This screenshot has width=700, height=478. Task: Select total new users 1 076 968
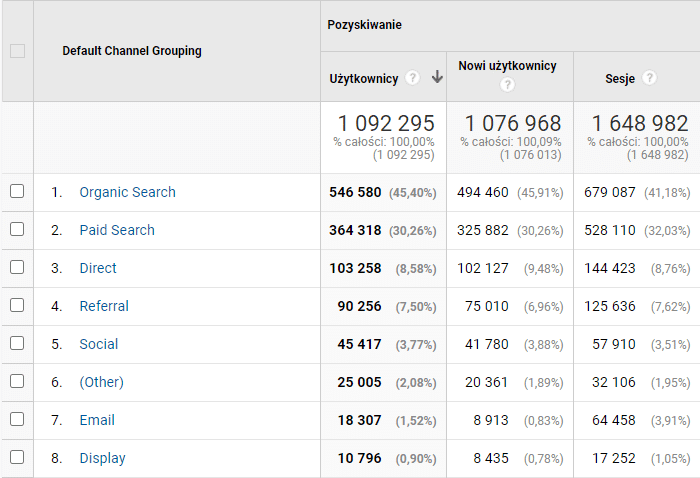coord(512,123)
